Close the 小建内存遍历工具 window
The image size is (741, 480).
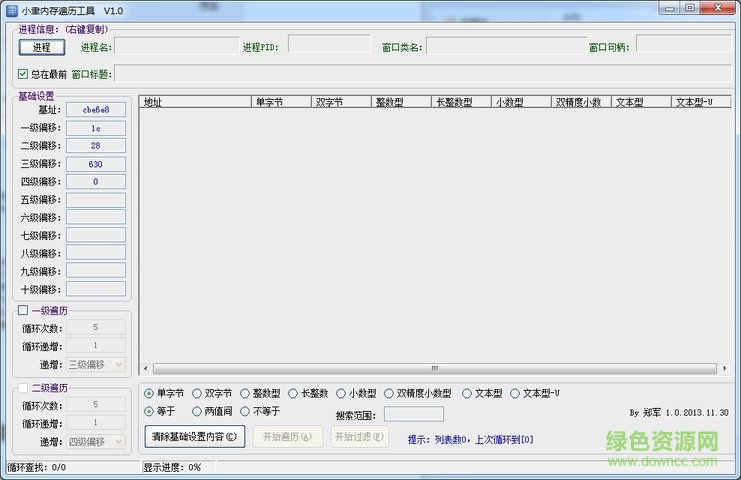(718, 8)
